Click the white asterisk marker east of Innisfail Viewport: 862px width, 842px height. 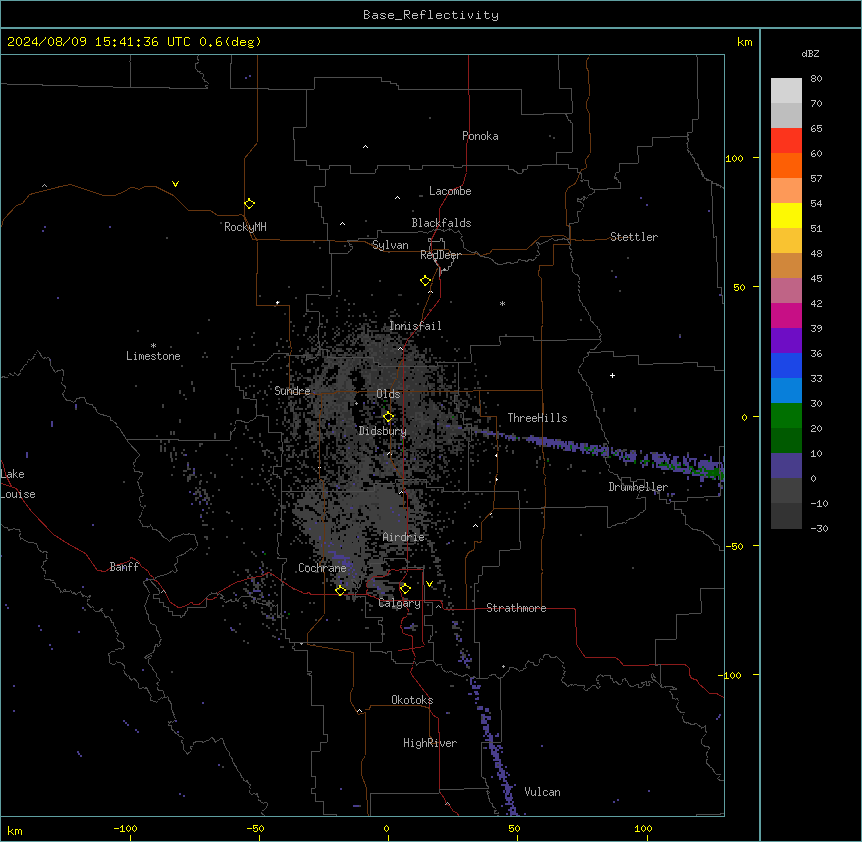coord(502,303)
